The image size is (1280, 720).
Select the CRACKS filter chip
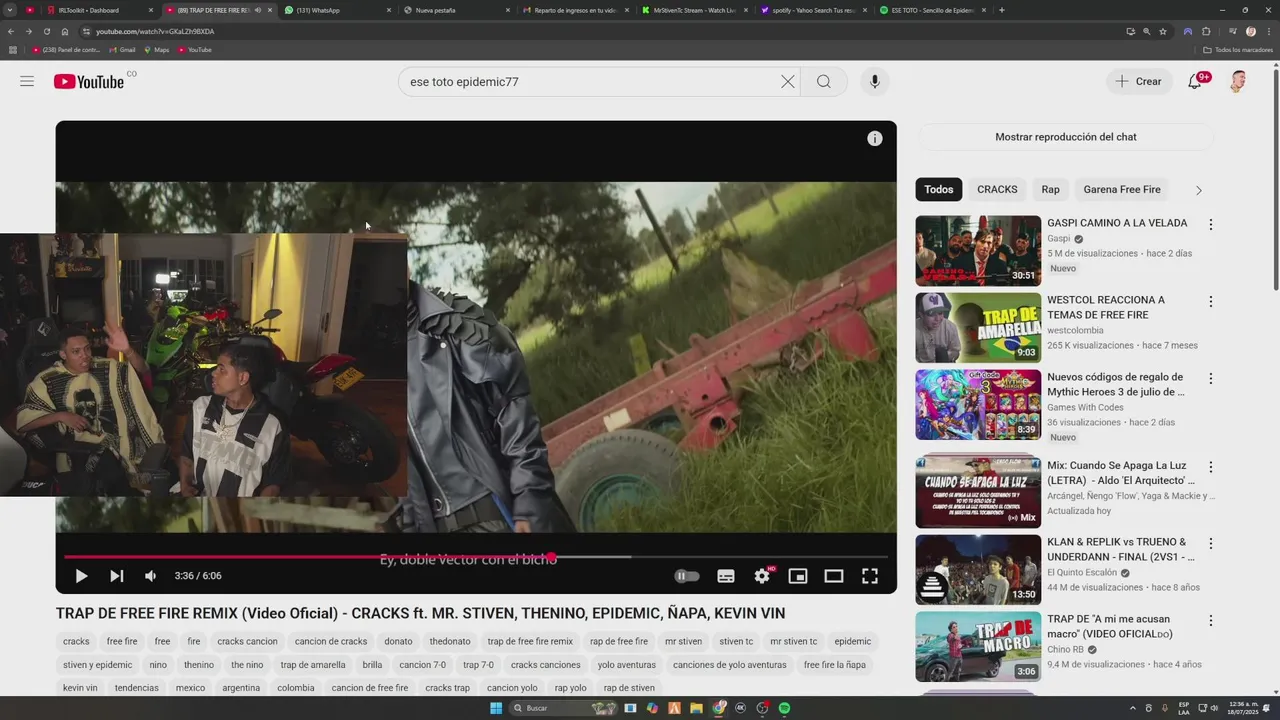click(997, 189)
